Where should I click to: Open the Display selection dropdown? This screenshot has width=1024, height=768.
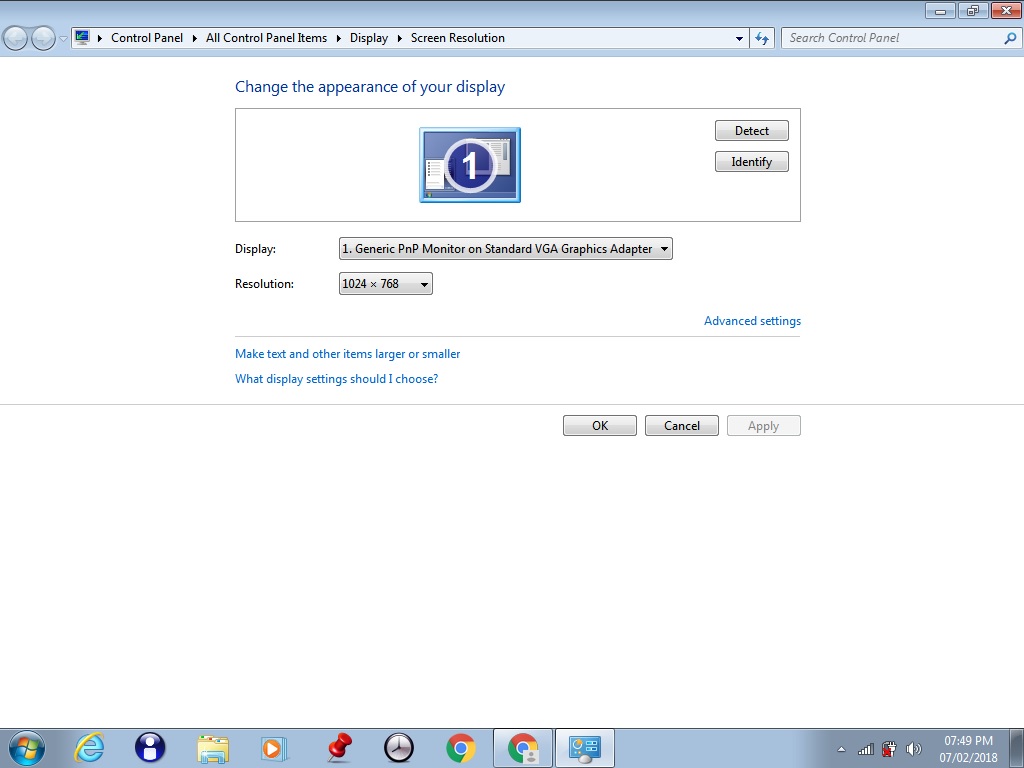tap(505, 249)
